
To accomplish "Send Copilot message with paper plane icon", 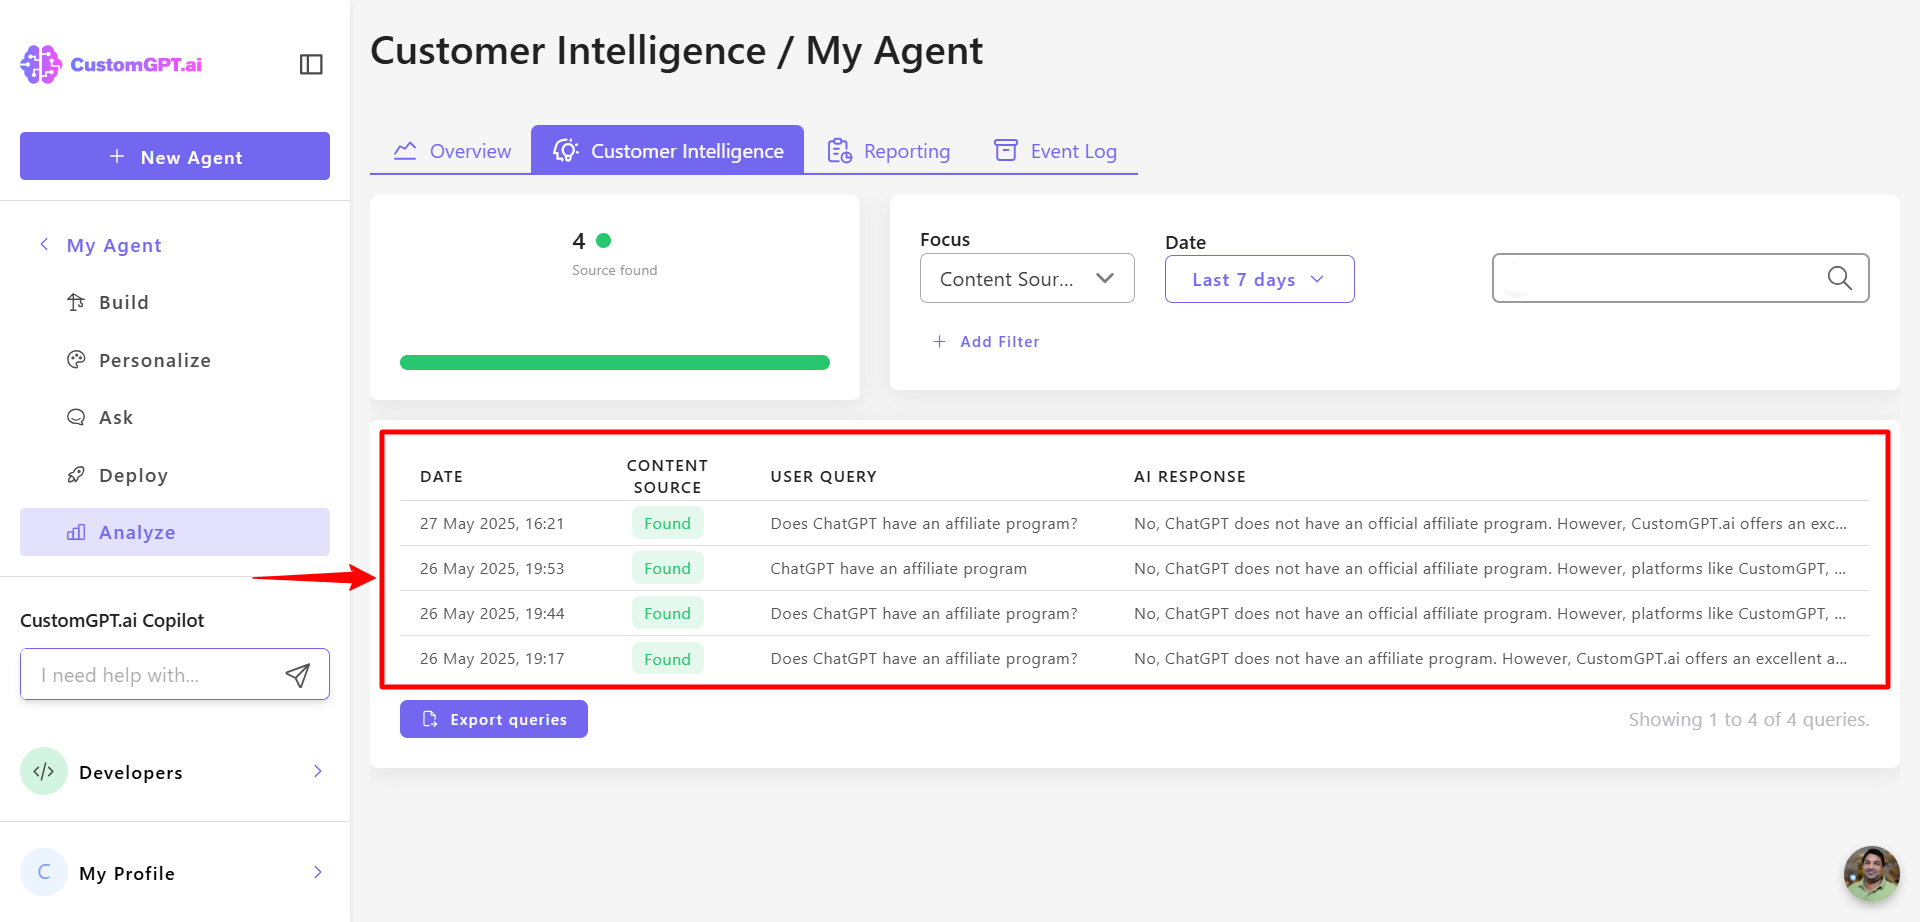I will (x=297, y=675).
